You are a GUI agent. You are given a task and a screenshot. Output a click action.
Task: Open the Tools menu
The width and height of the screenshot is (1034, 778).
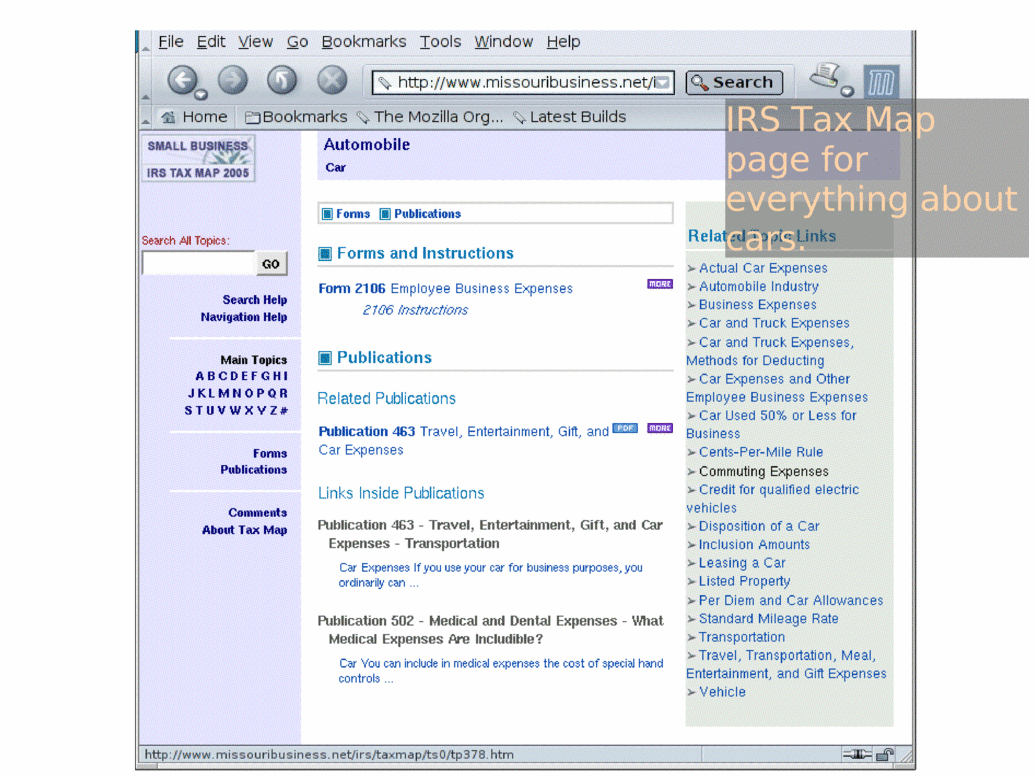coord(440,42)
